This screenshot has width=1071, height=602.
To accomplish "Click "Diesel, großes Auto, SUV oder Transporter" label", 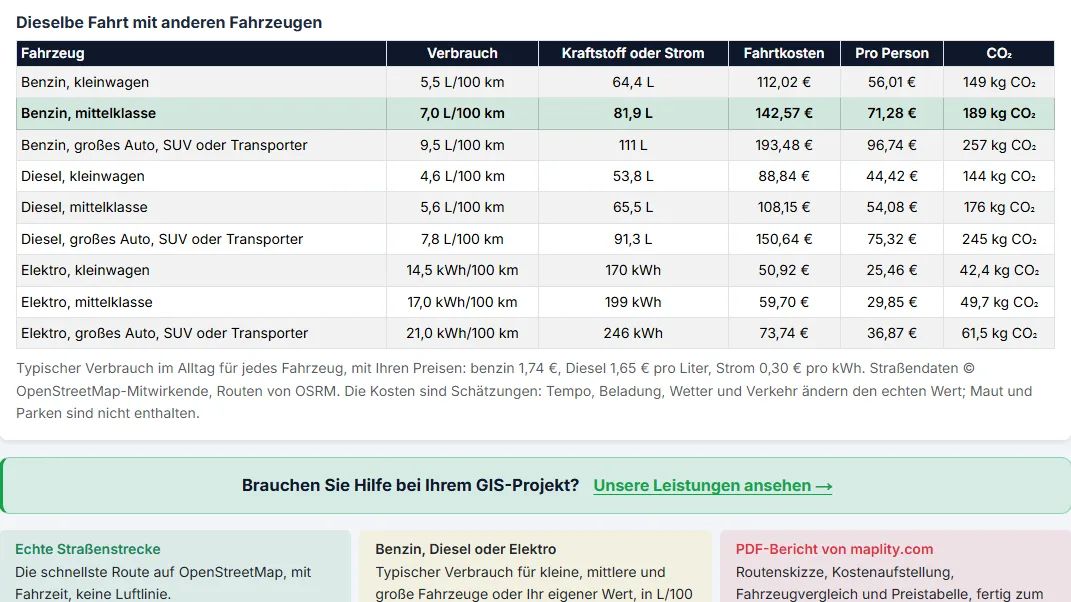I will 162,239.
